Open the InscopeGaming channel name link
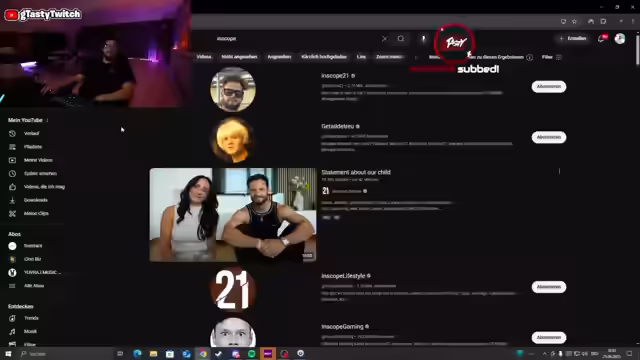This screenshot has height=360, width=640. [x=342, y=327]
